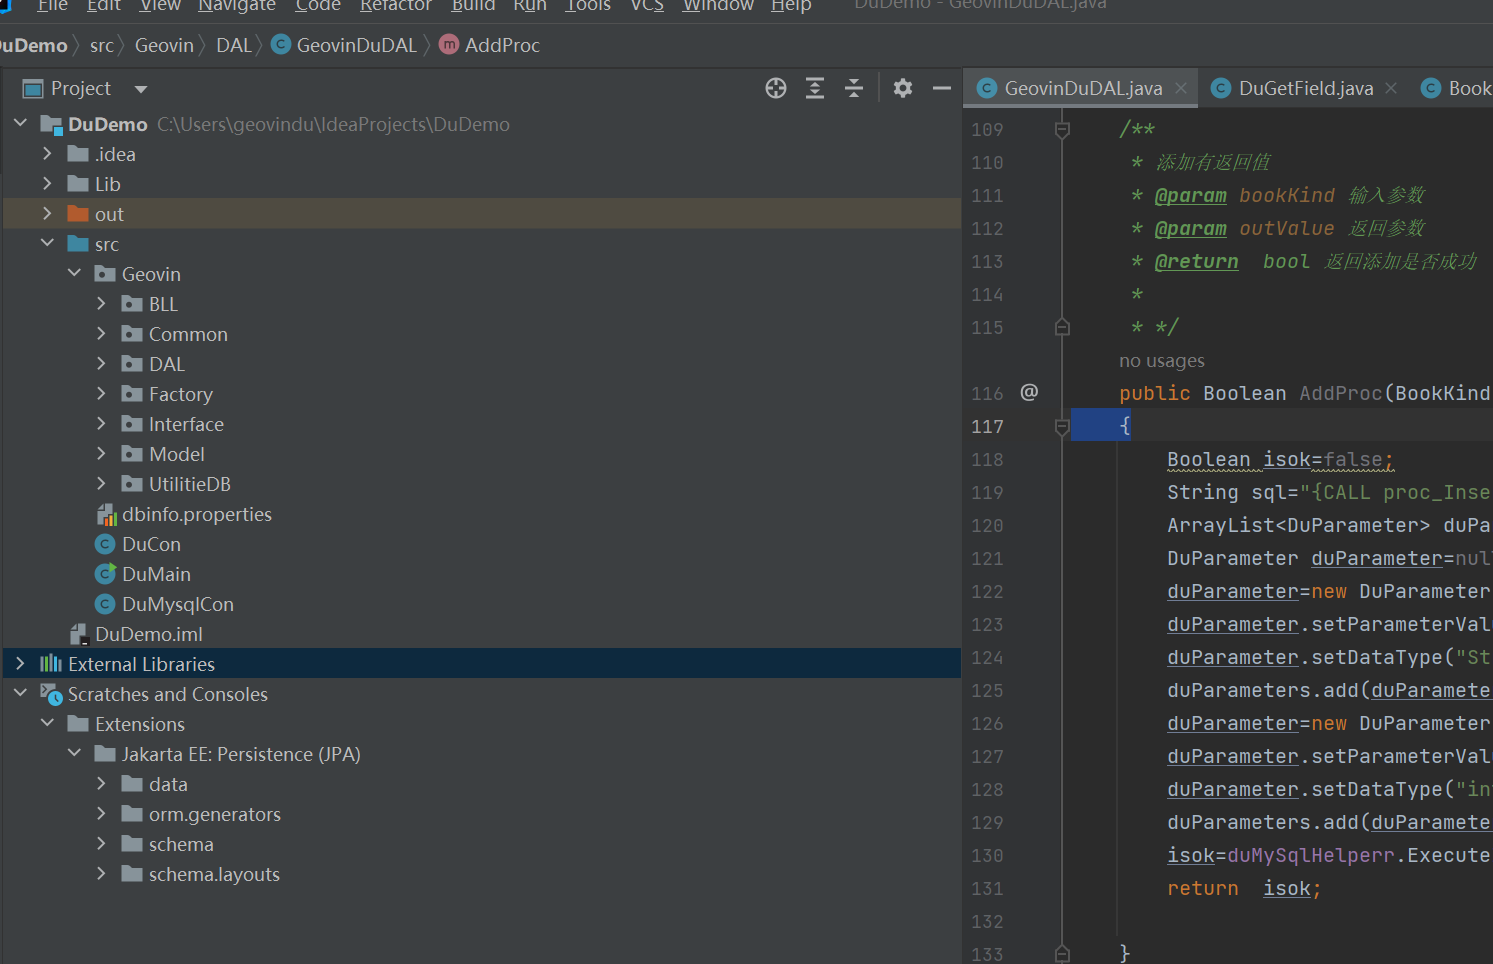Click the Collapse All icon in Project panel
This screenshot has width=1493, height=964.
coord(854,88)
